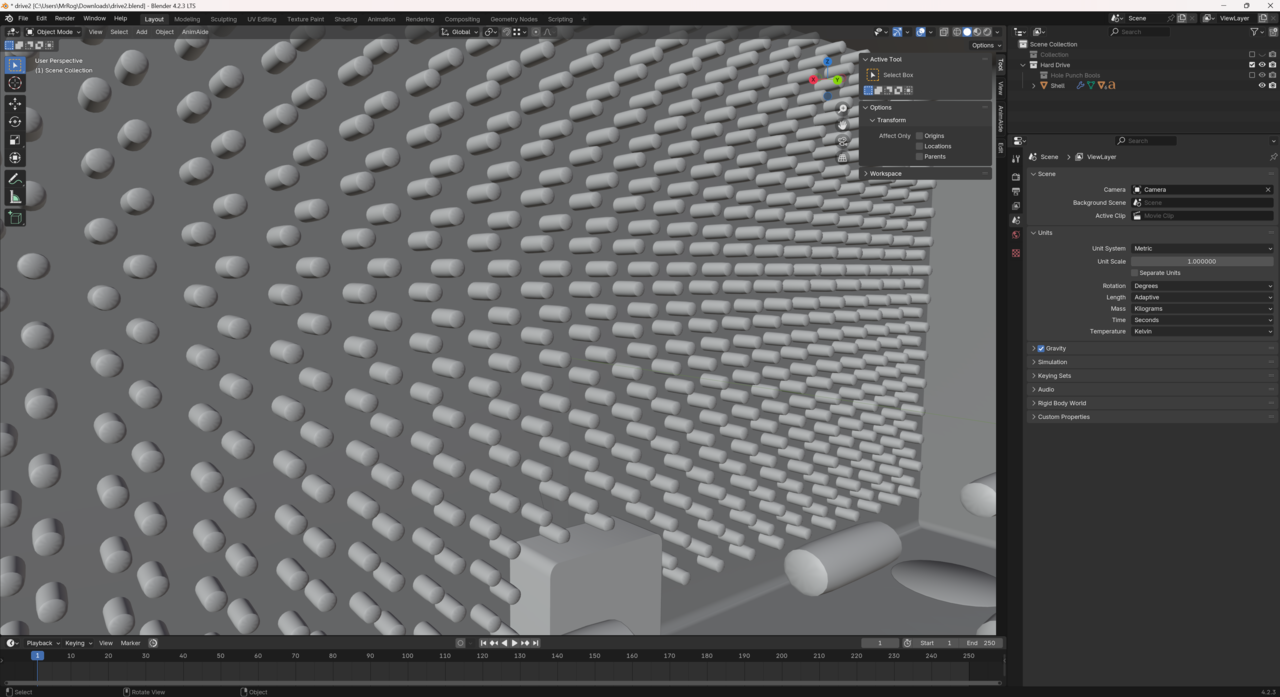Expand the Rigid Body World panel
Viewport: 1280px width, 697px height.
point(1061,403)
